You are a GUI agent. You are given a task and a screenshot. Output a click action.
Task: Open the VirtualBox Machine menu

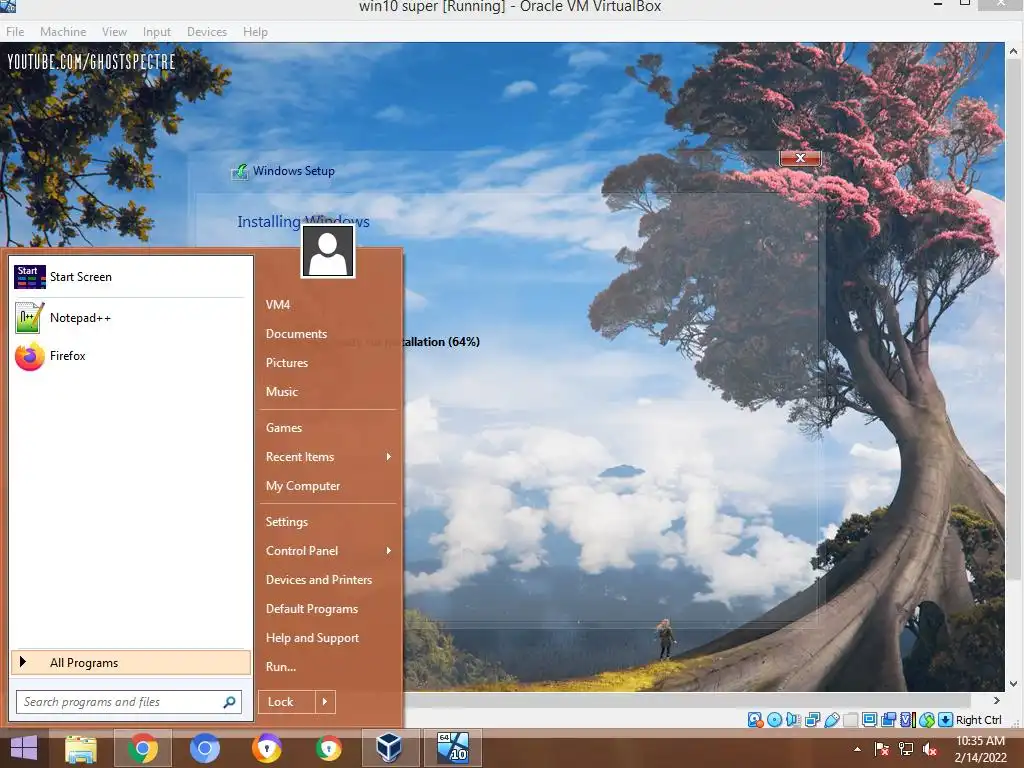[63, 31]
